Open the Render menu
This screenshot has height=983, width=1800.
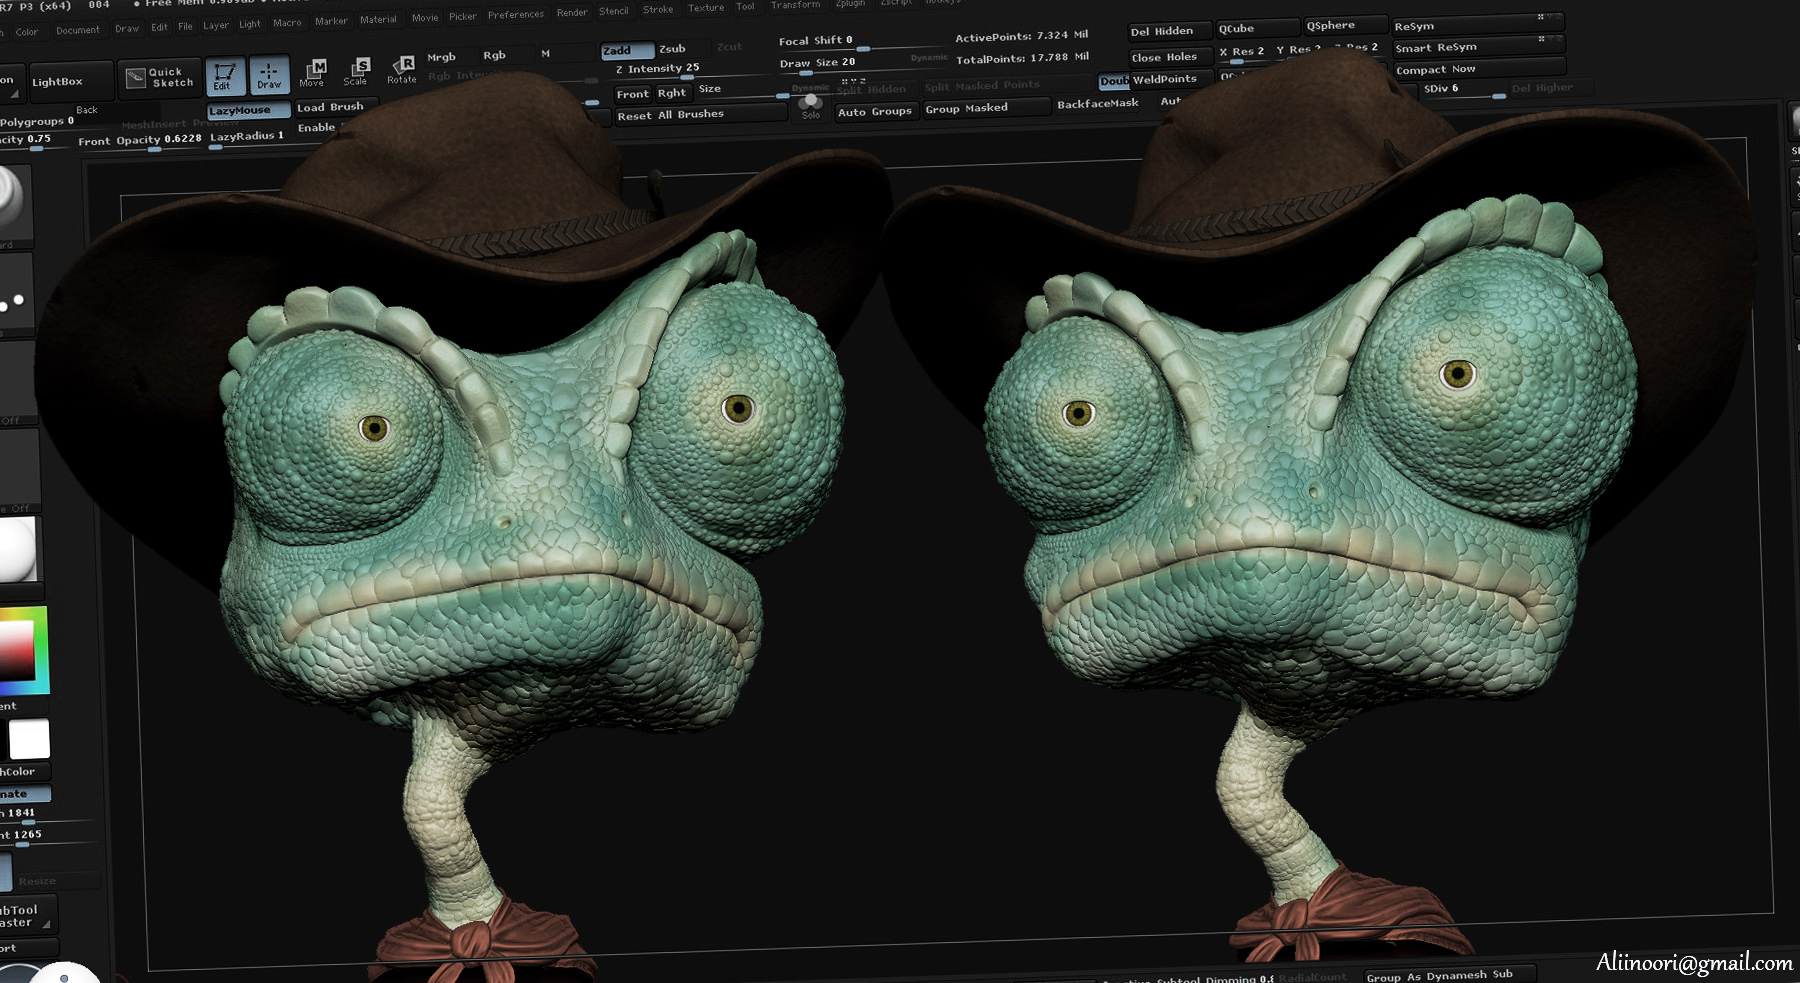(x=572, y=12)
